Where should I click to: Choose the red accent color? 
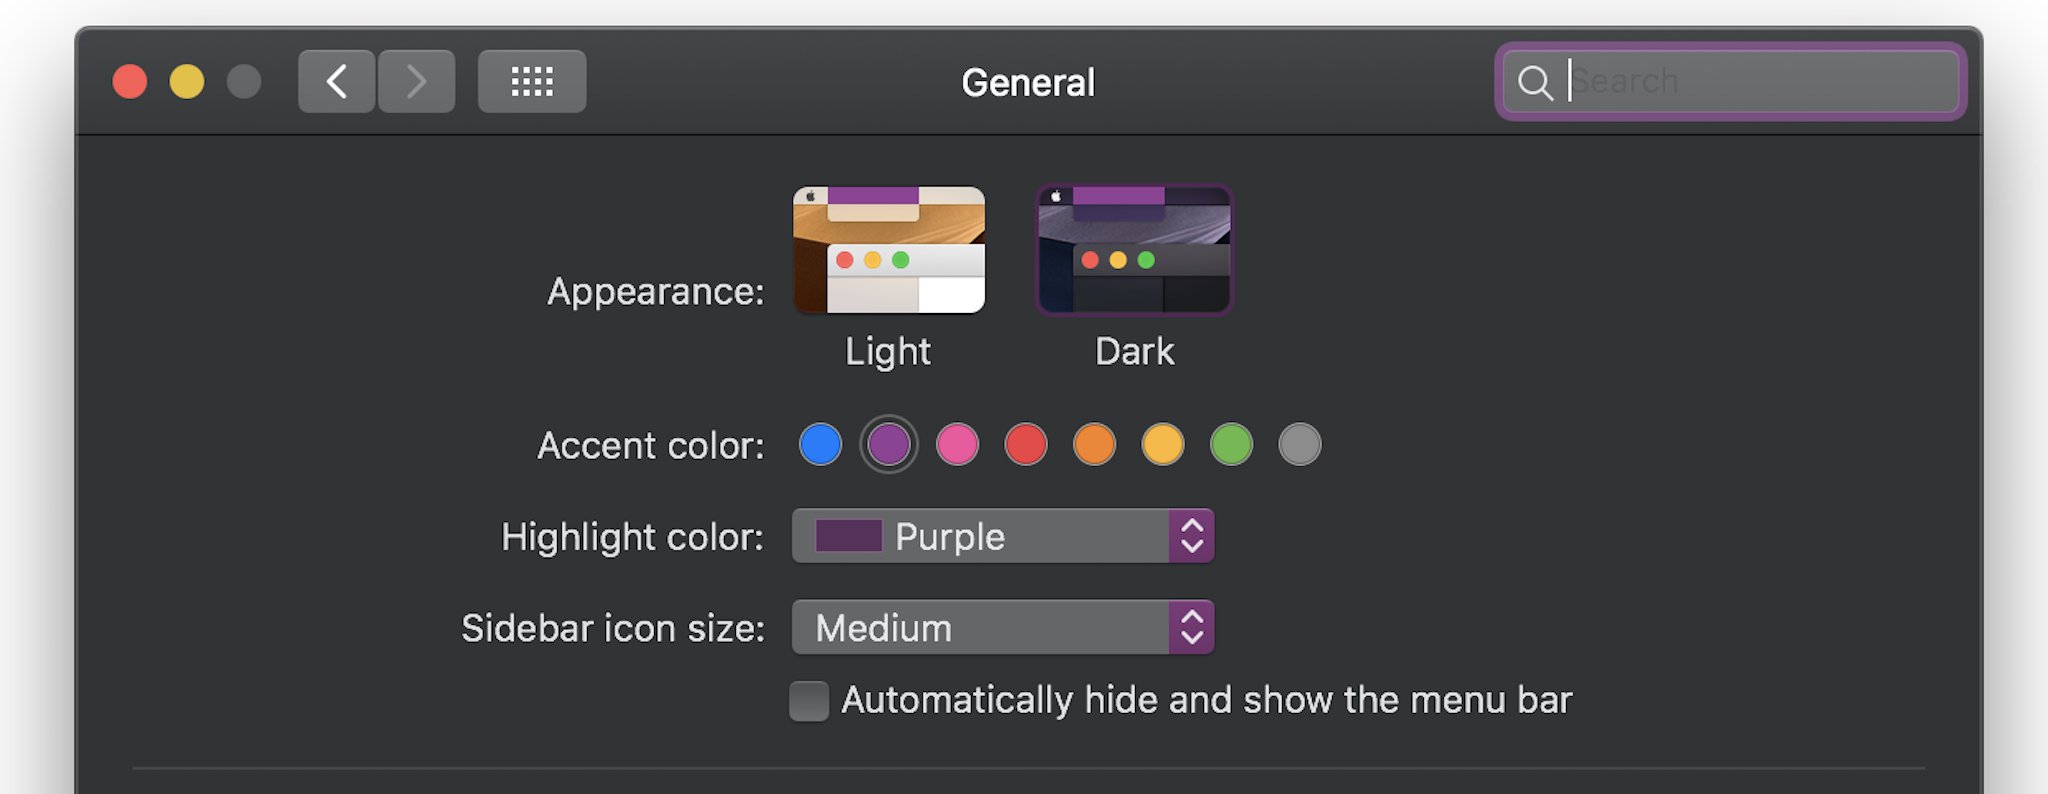[x=1026, y=444]
